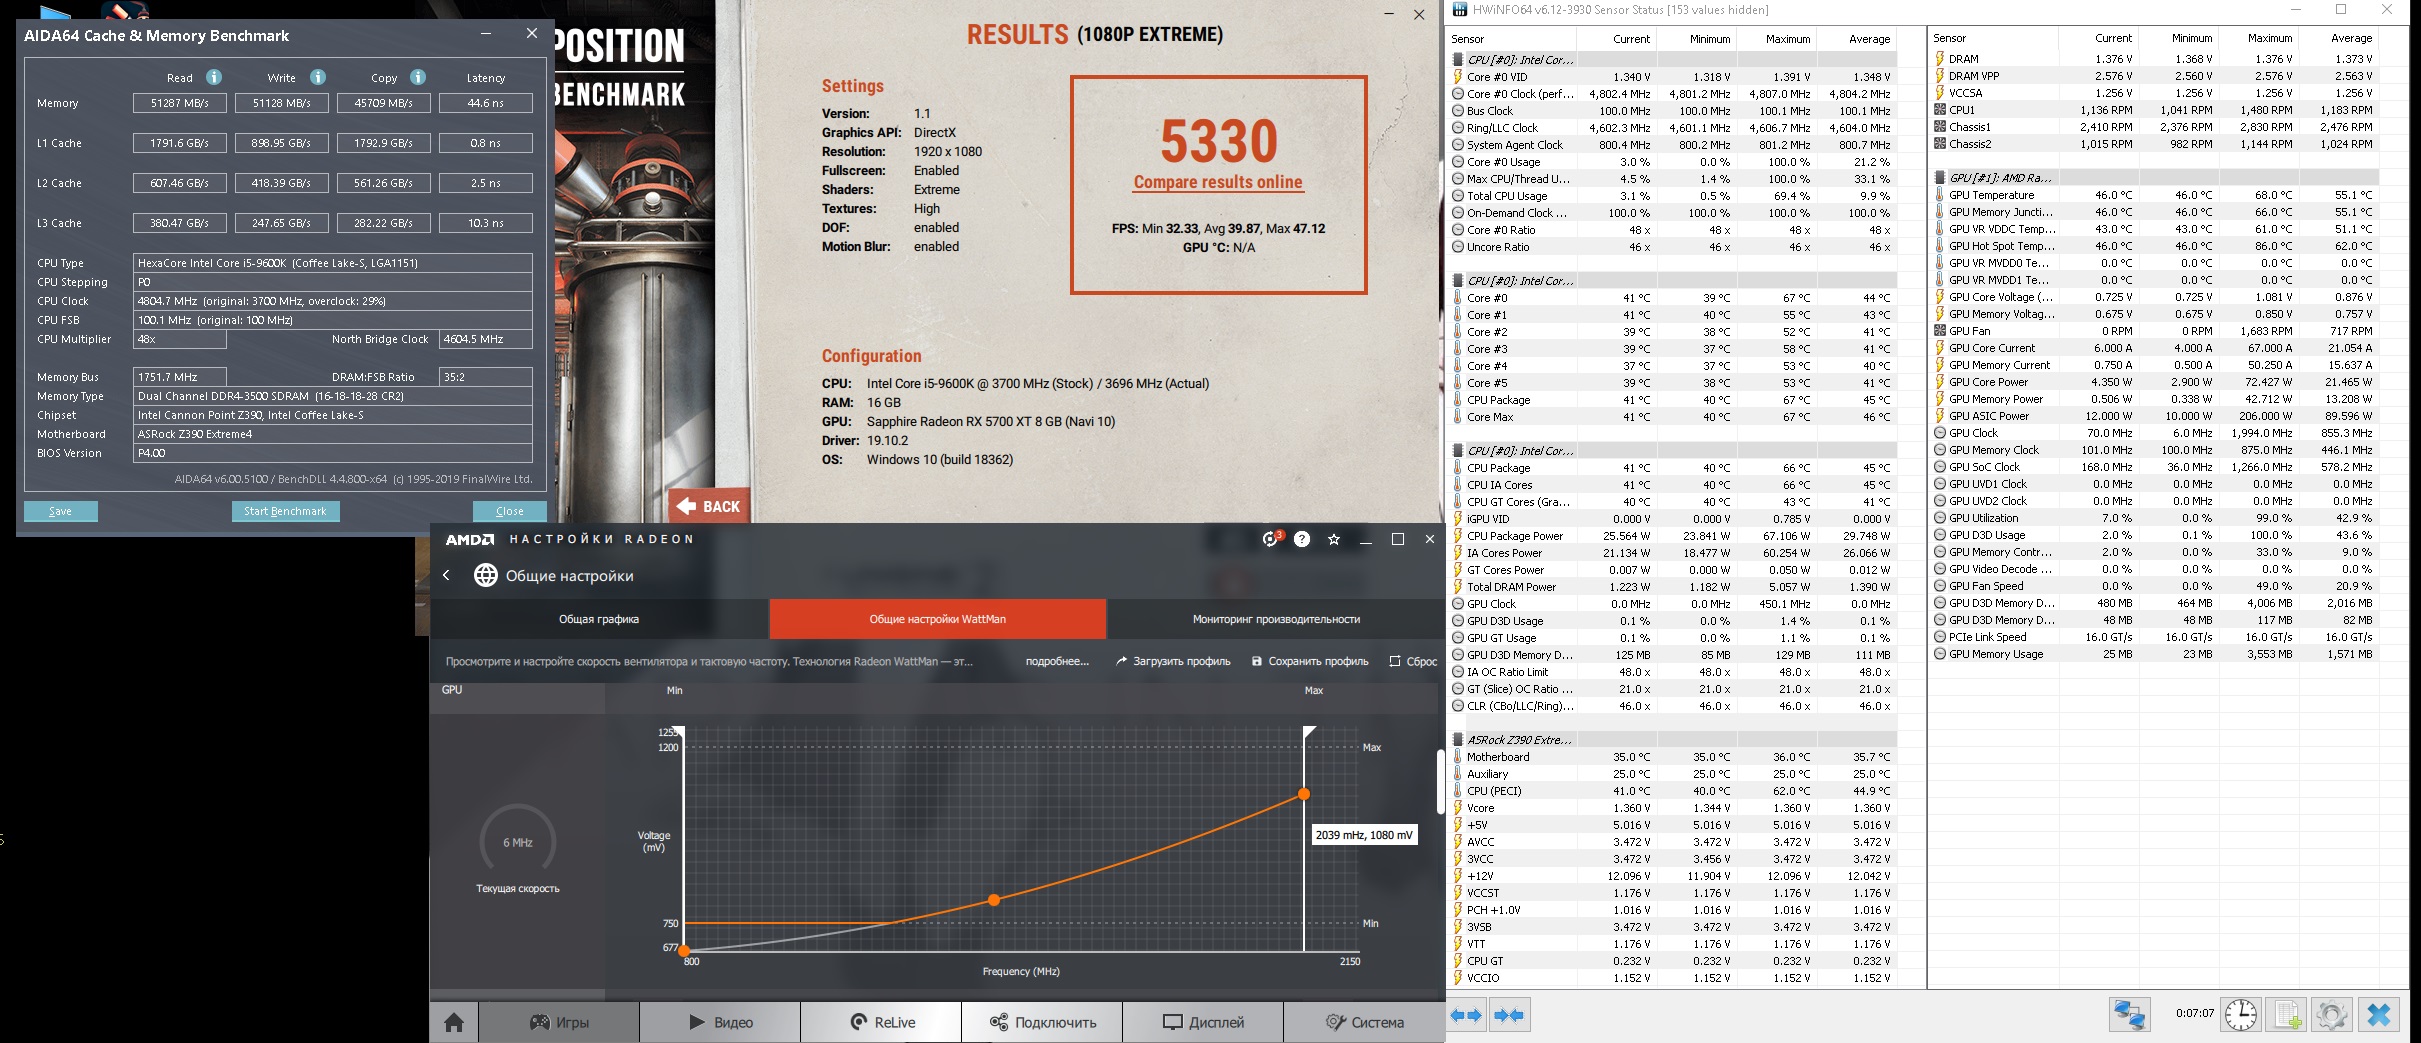The width and height of the screenshot is (2421, 1043).
Task: Click the clock icon beside Ring/LLC Clock
Action: pos(1458,128)
